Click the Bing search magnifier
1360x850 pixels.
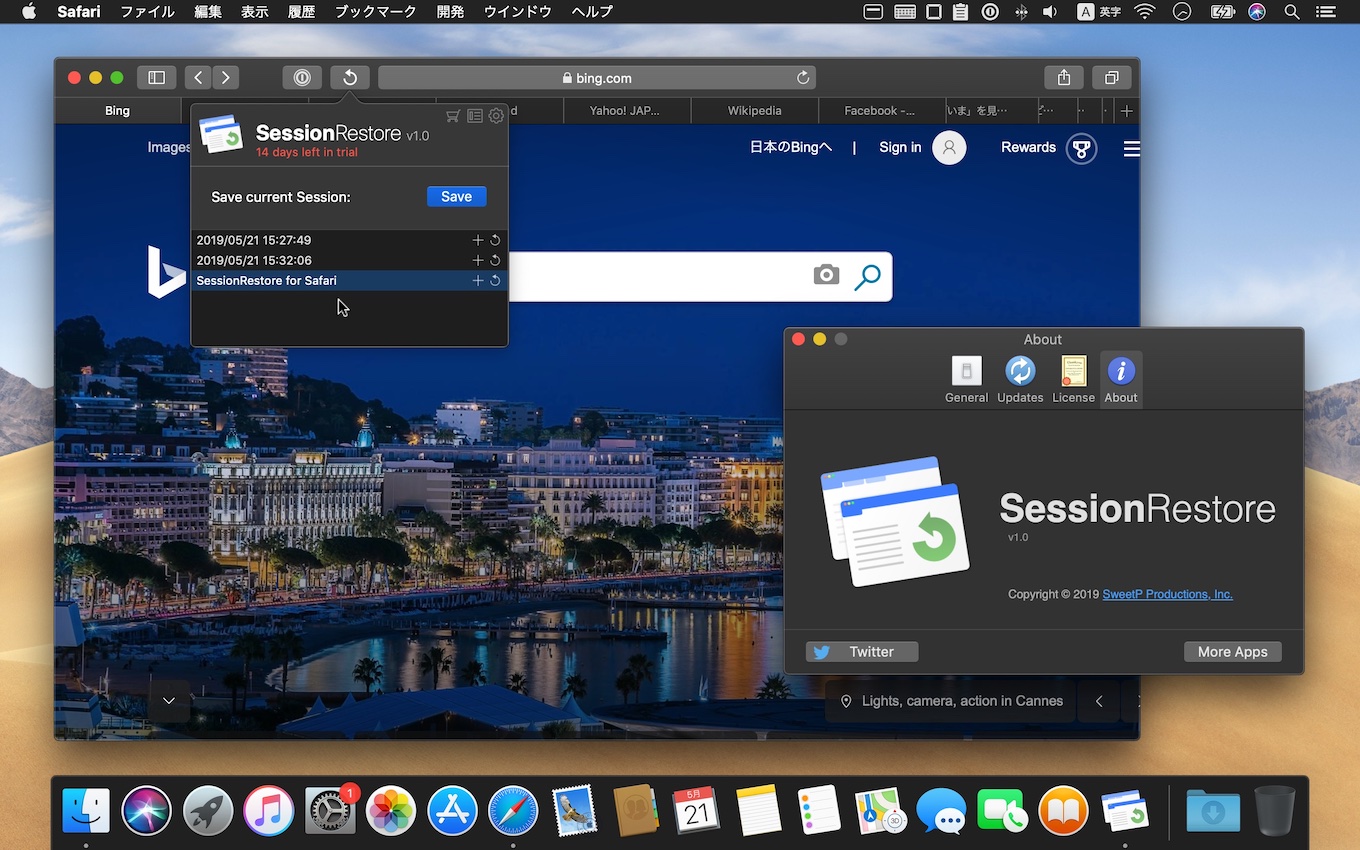(x=867, y=277)
